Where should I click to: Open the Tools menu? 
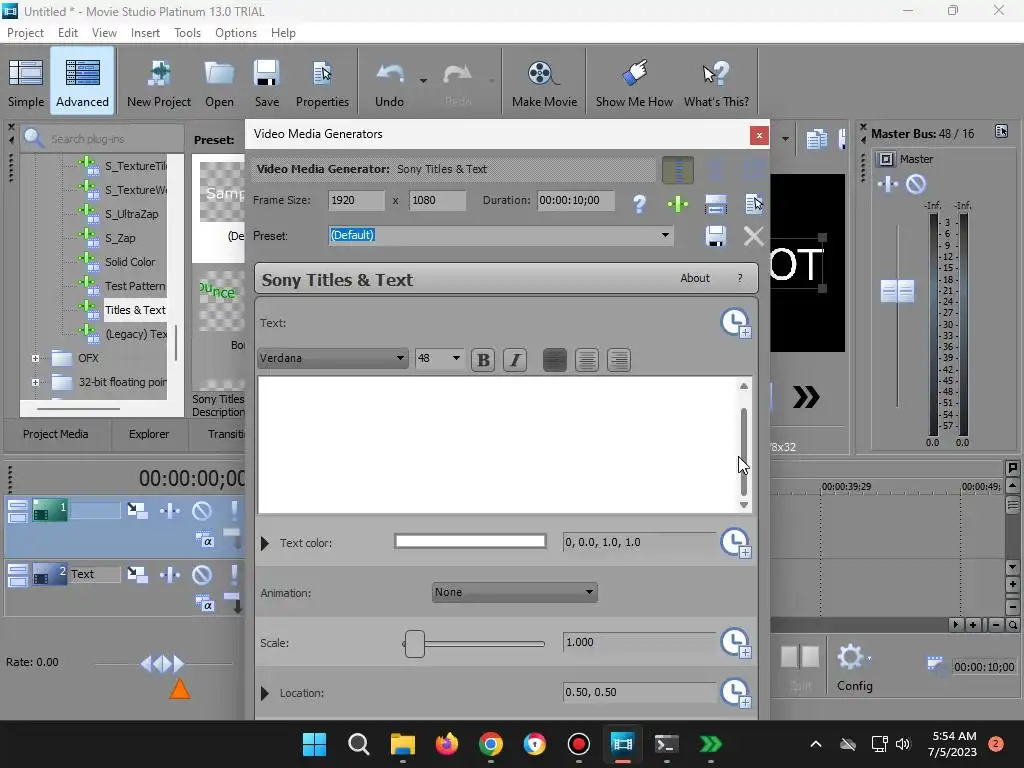(x=187, y=33)
